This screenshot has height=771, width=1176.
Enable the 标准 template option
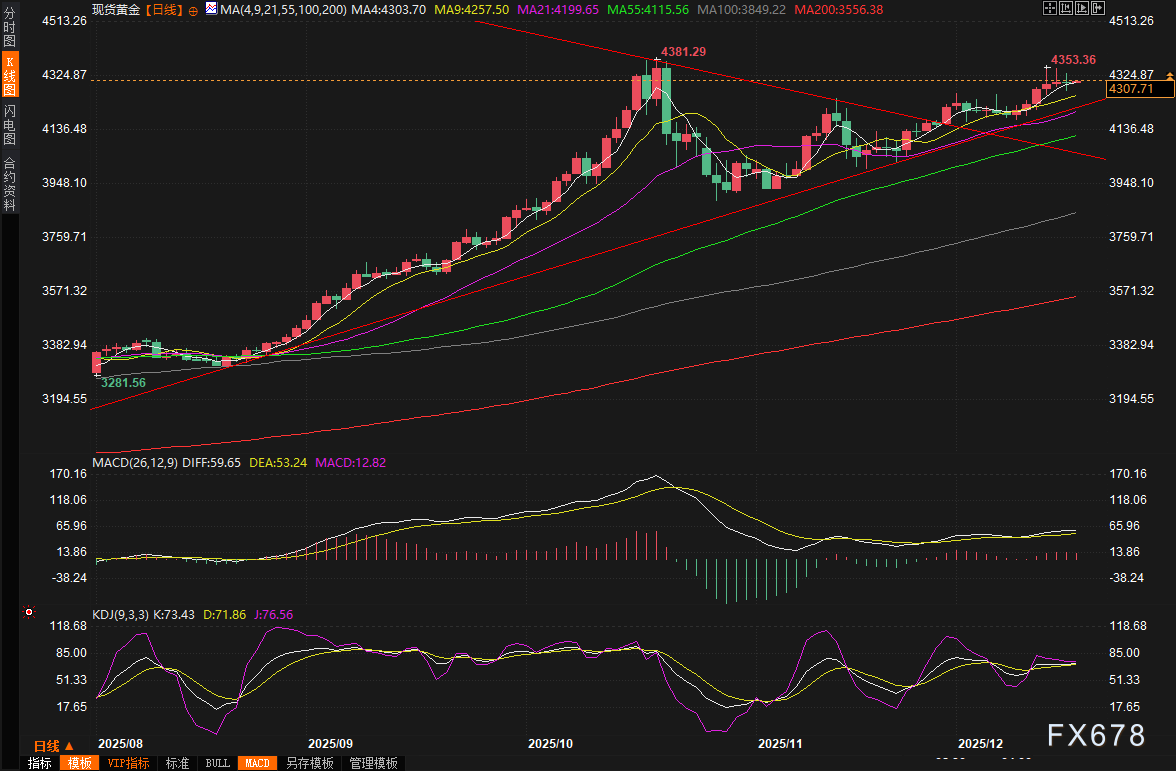pyautogui.click(x=177, y=763)
